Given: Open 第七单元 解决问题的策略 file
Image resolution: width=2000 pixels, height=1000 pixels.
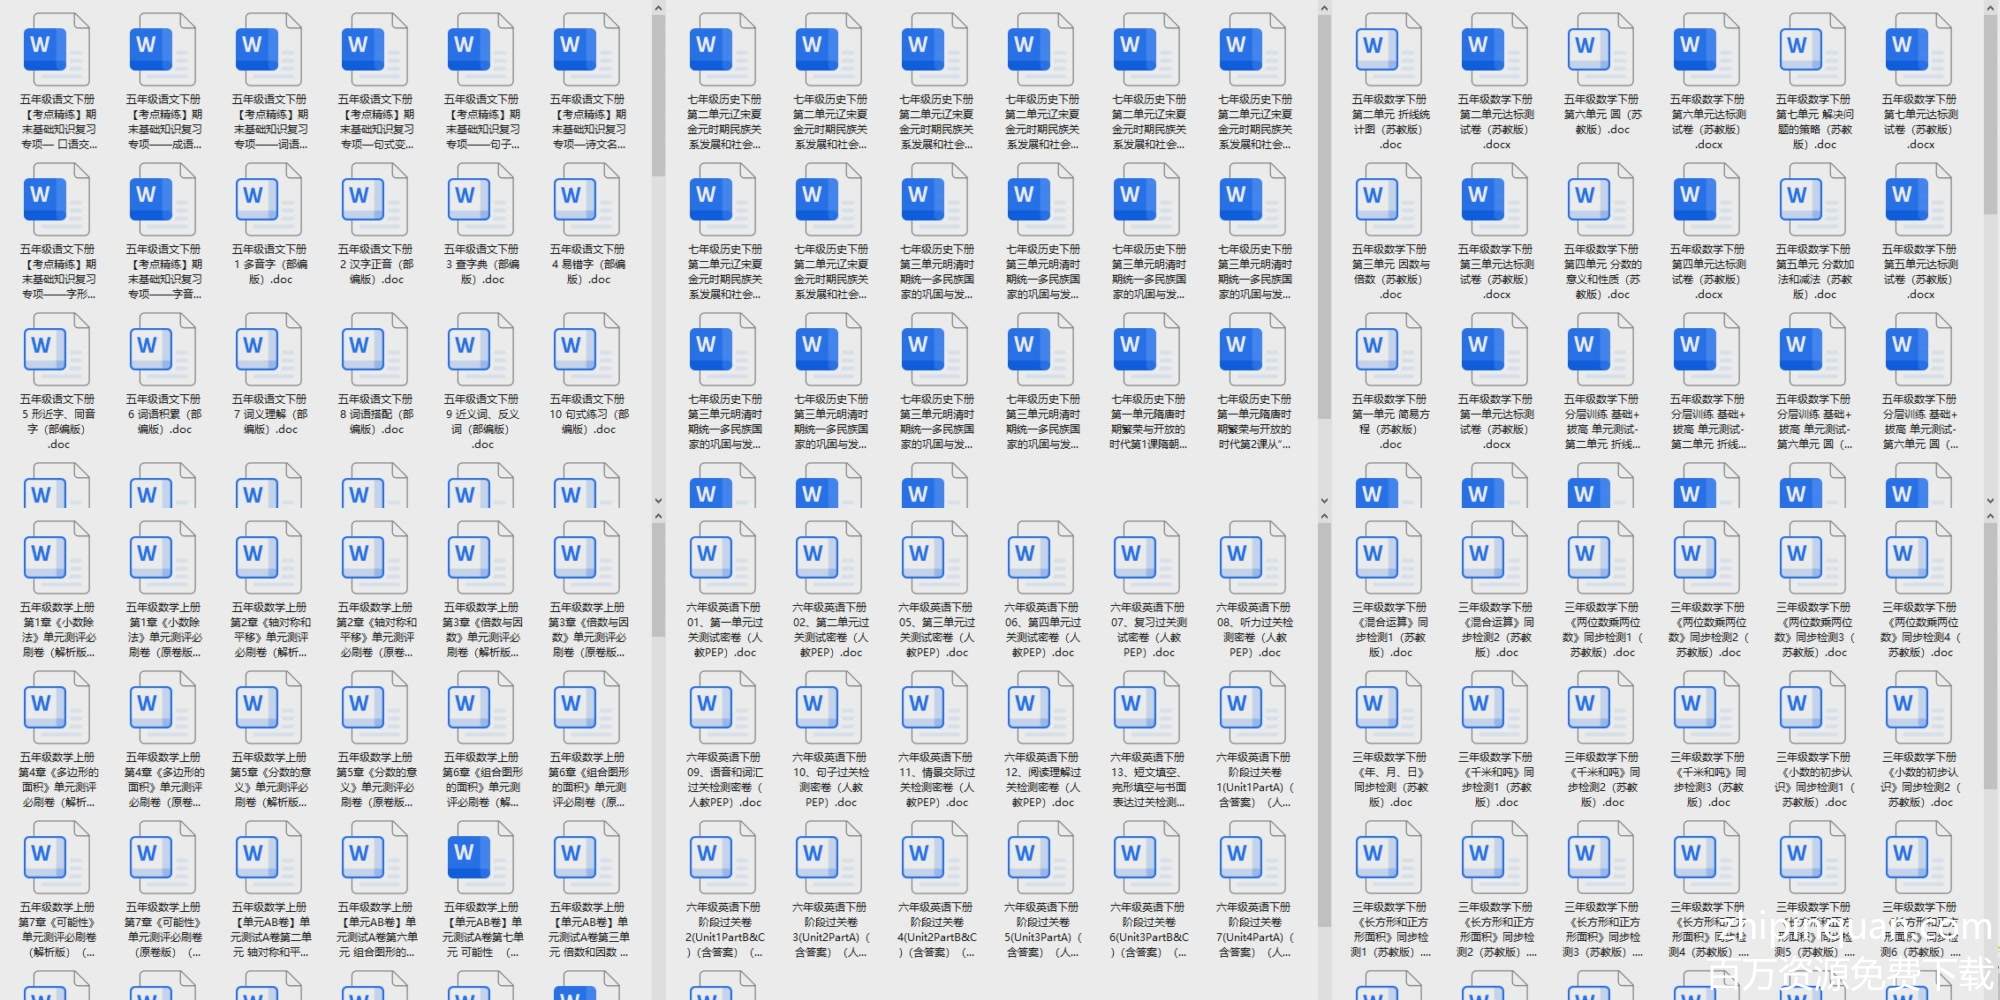Looking at the screenshot, I should tap(1814, 50).
